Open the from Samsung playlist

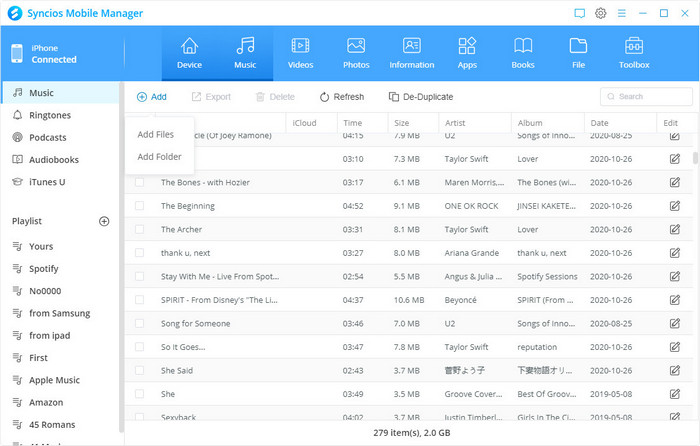pyautogui.click(x=61, y=313)
